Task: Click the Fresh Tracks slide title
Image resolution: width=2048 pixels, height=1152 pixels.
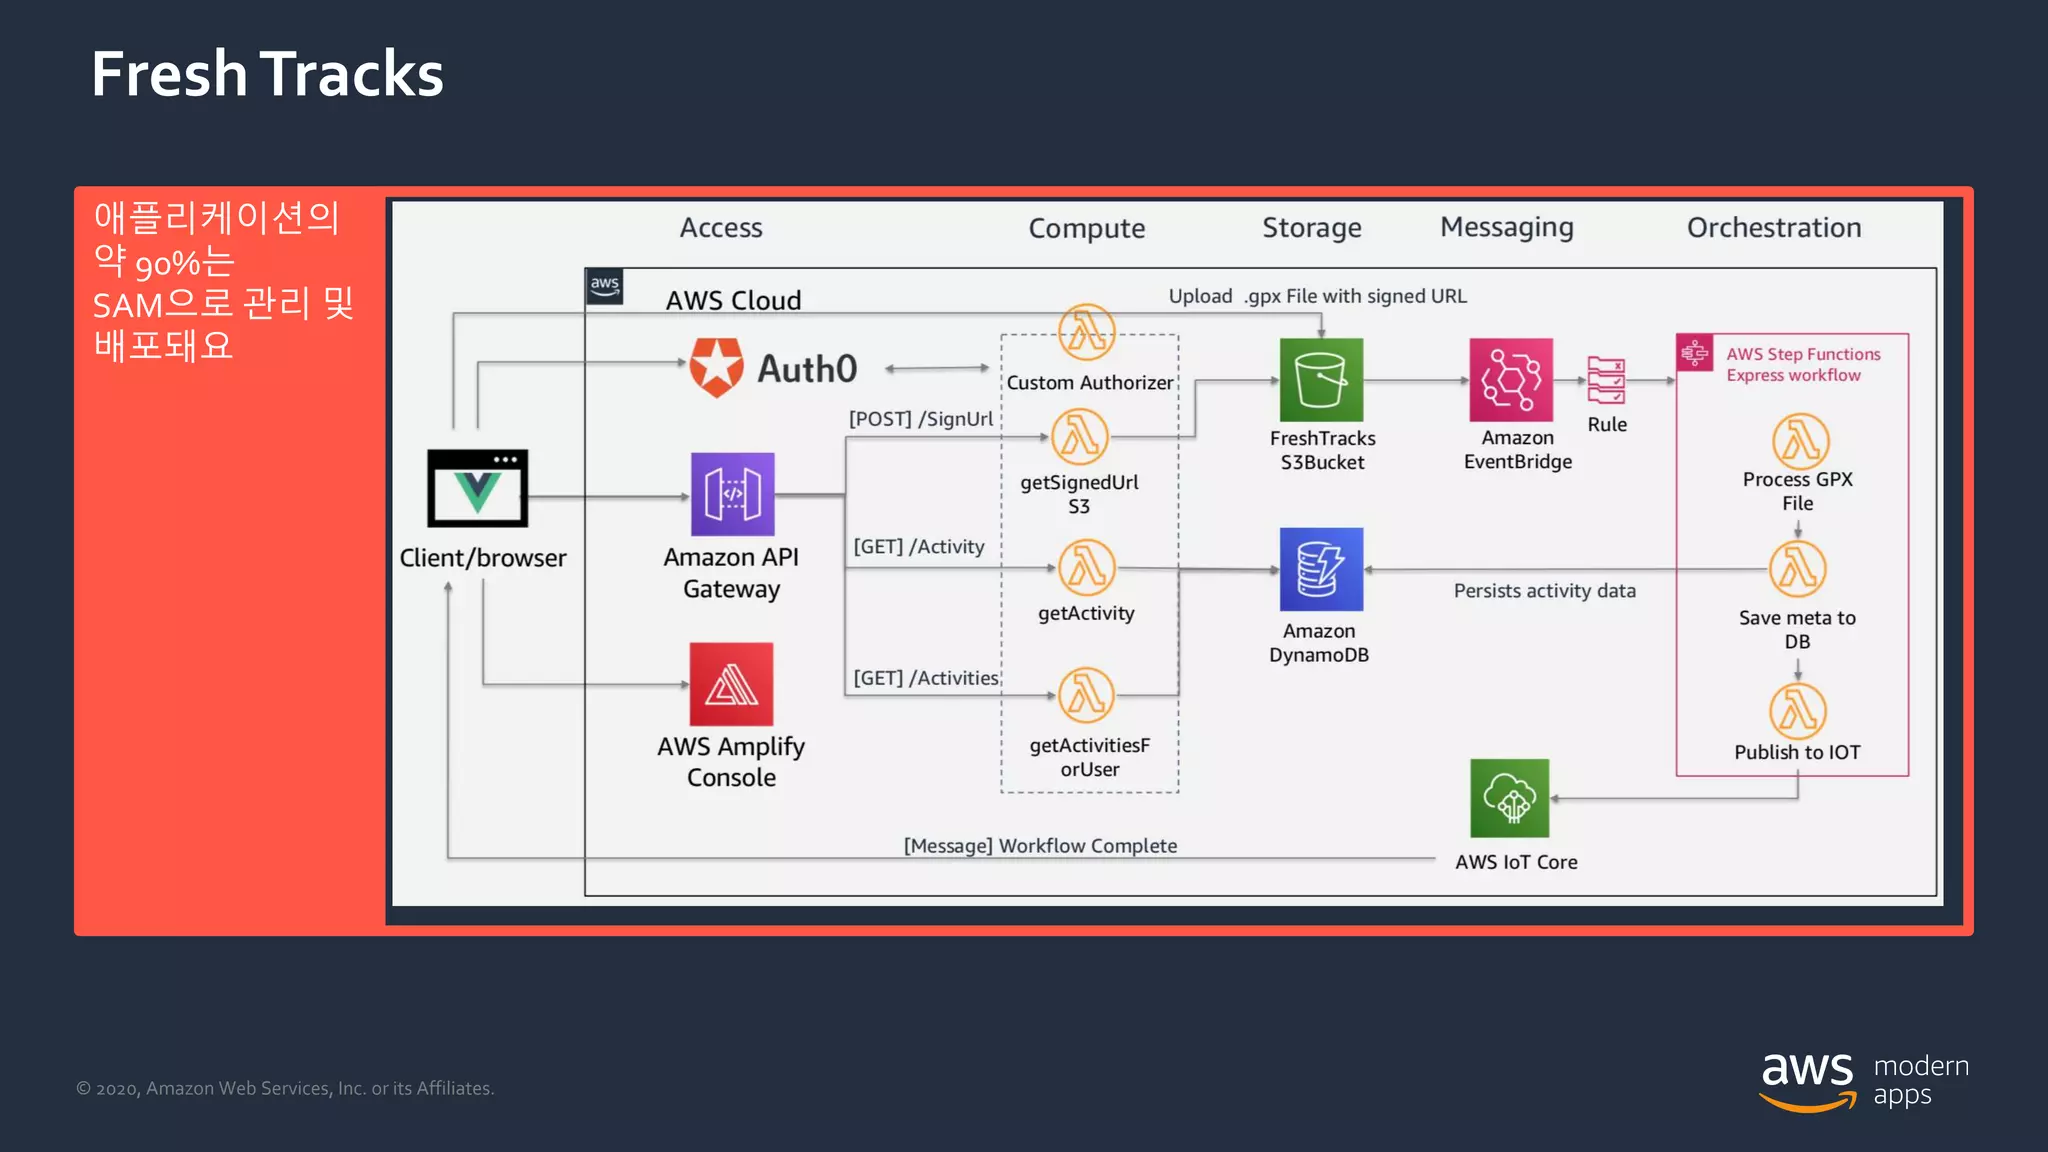Action: pyautogui.click(x=267, y=74)
